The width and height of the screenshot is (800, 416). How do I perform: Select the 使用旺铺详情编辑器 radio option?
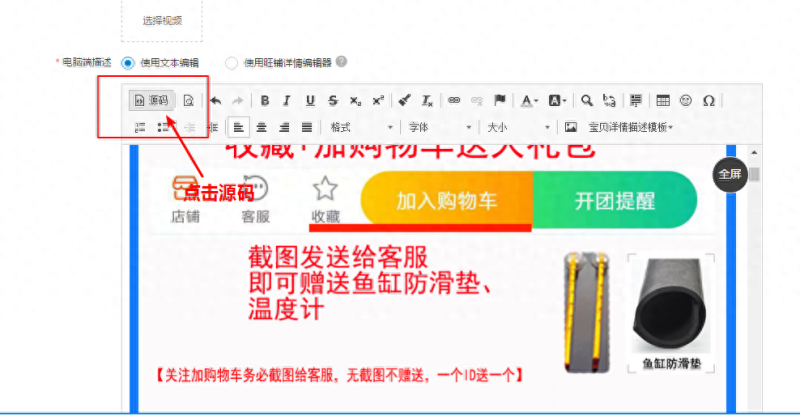[x=231, y=63]
